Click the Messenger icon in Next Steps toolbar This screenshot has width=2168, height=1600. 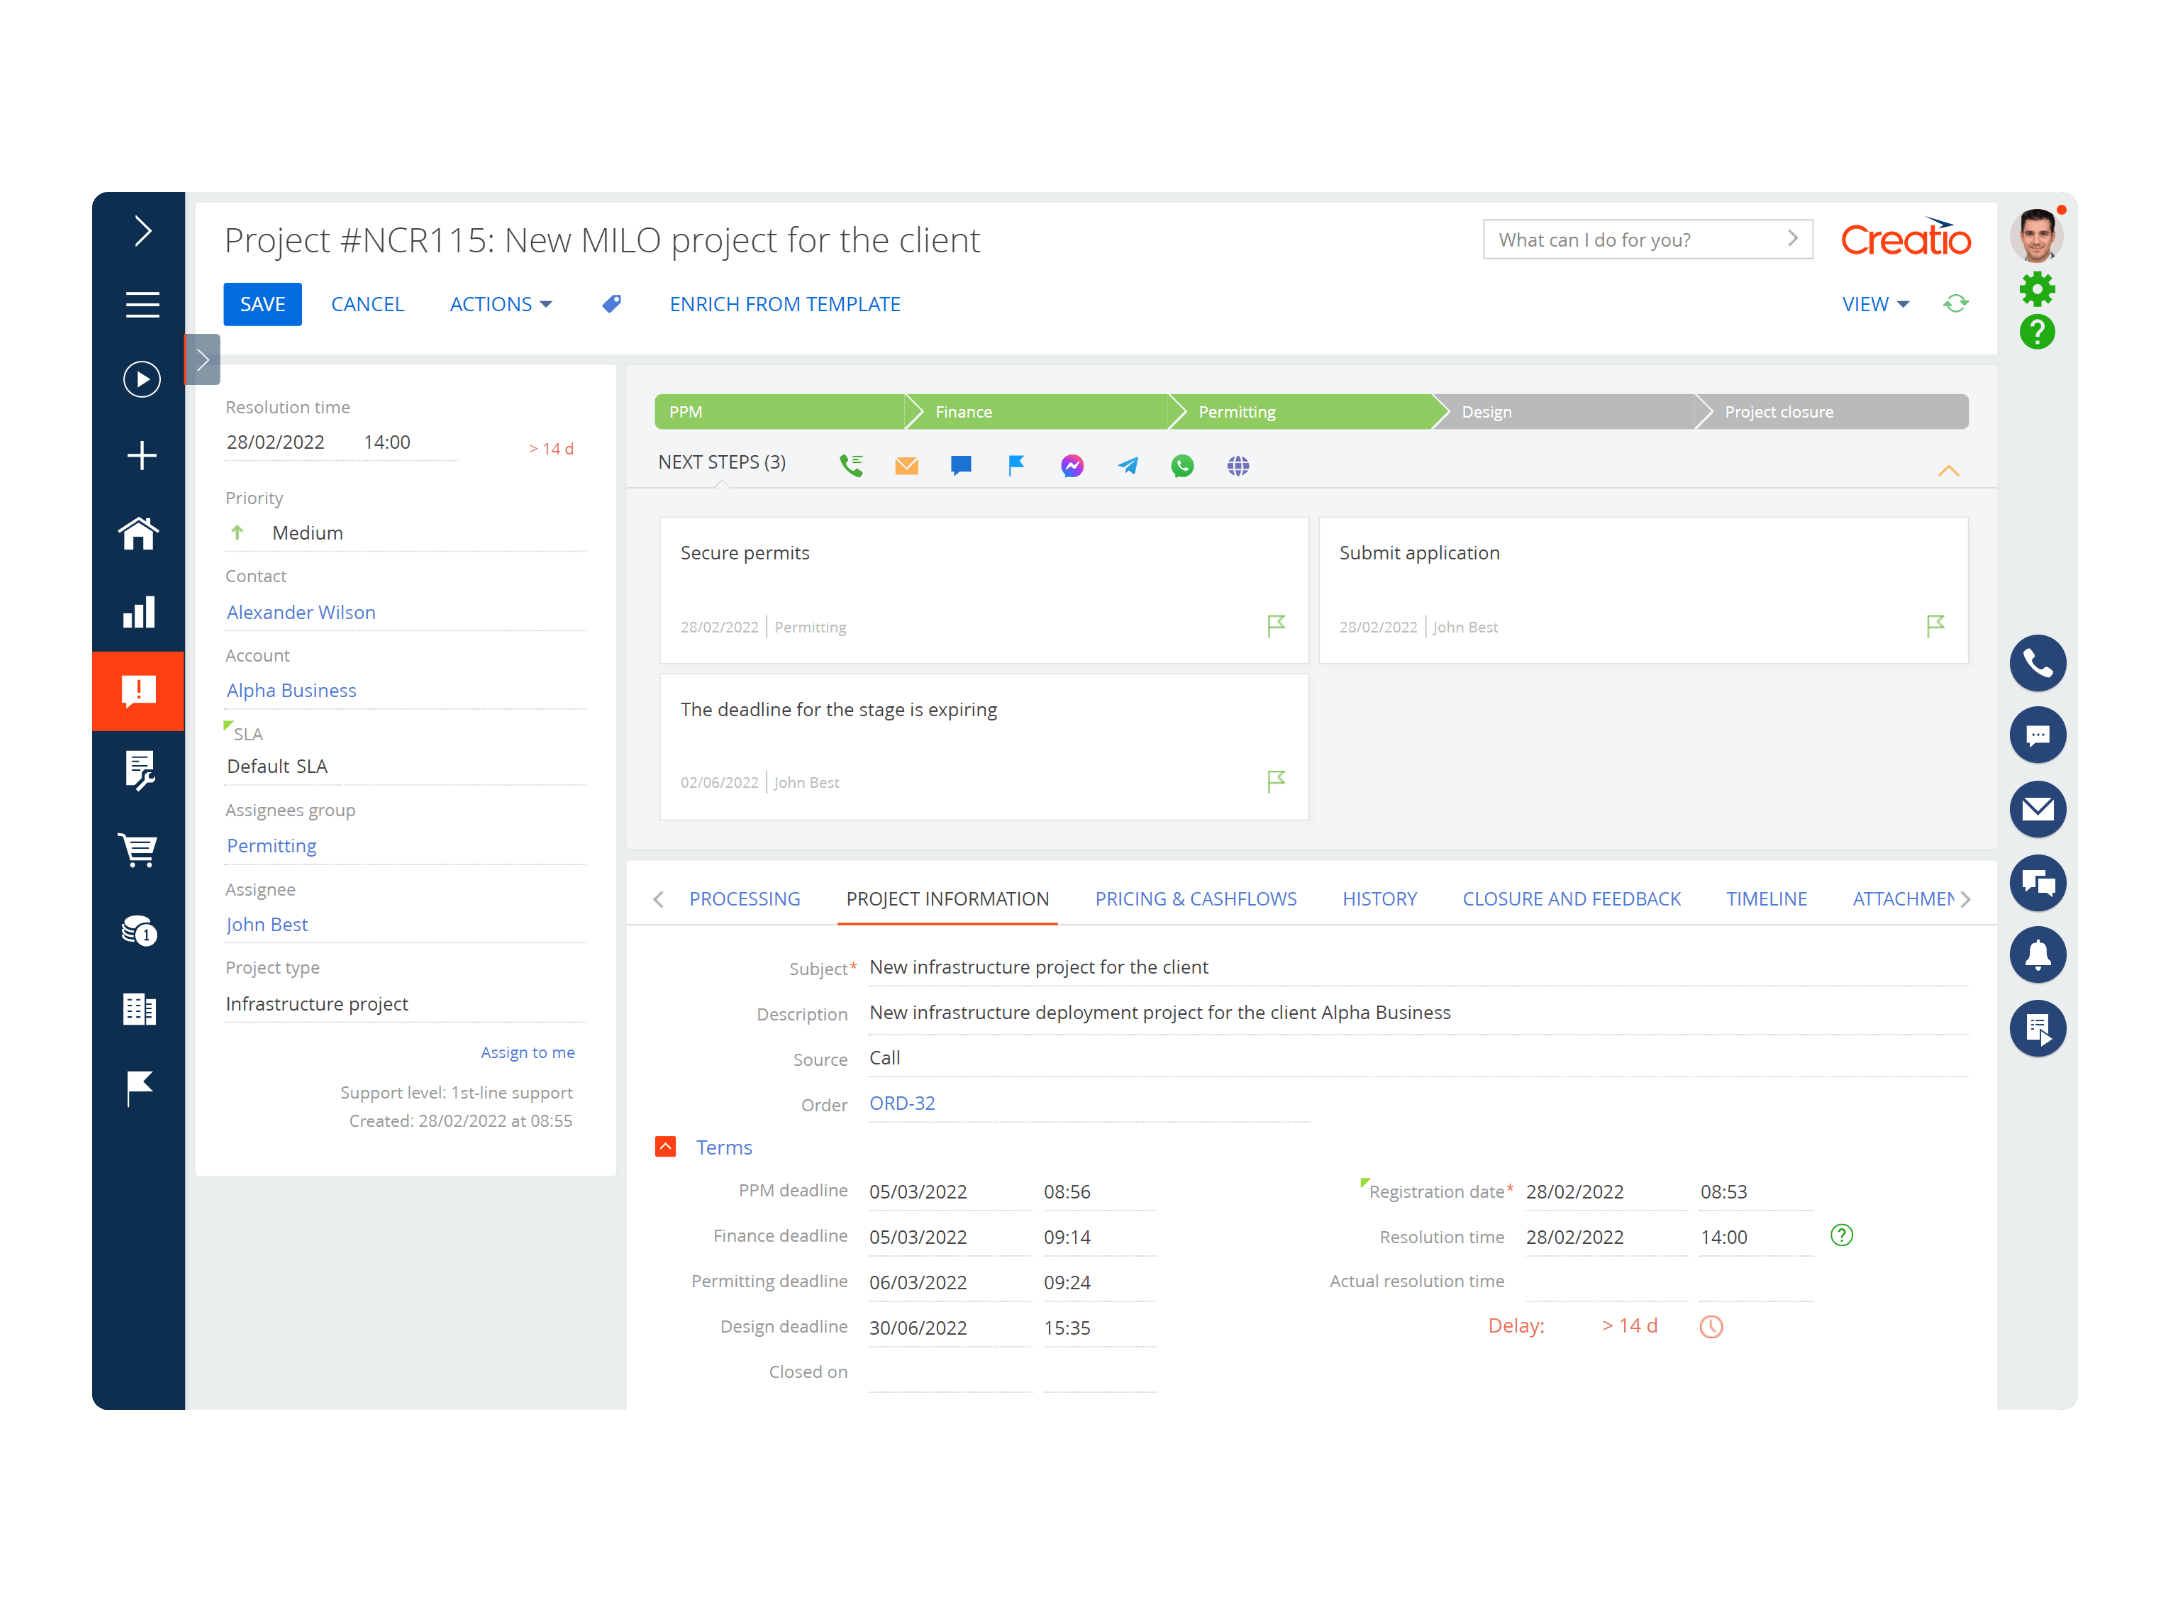tap(1072, 465)
